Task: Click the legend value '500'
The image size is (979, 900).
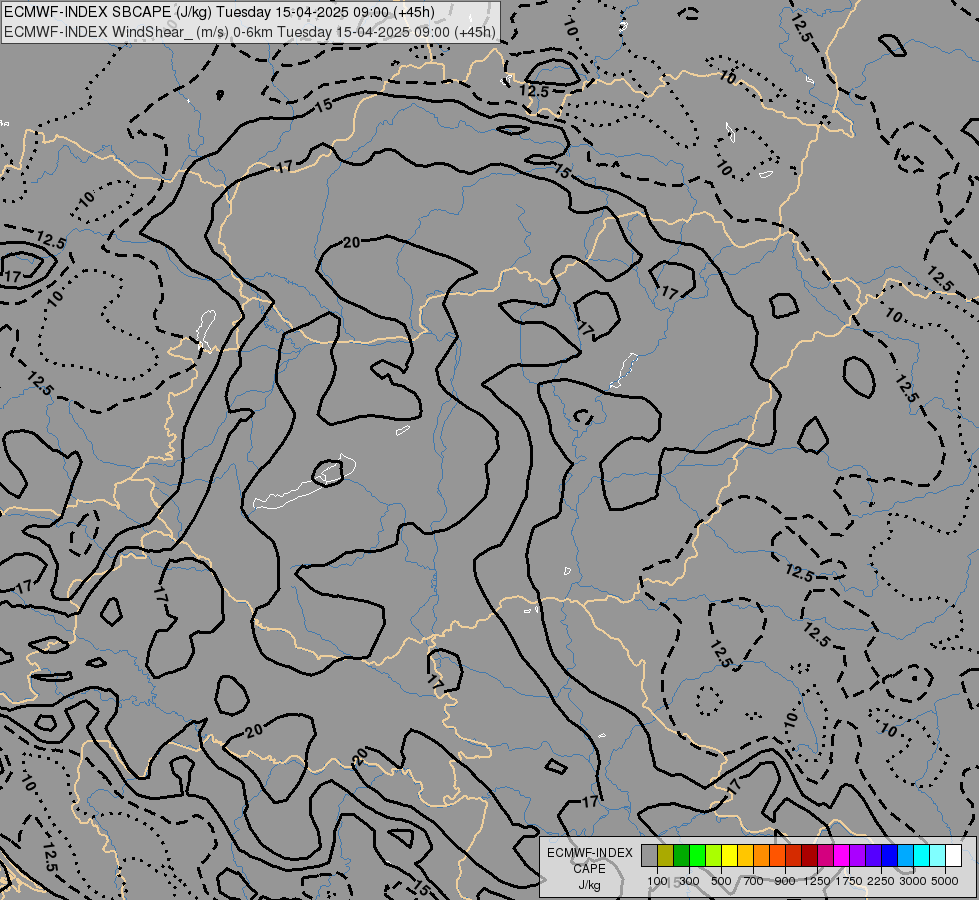Action: point(721,881)
